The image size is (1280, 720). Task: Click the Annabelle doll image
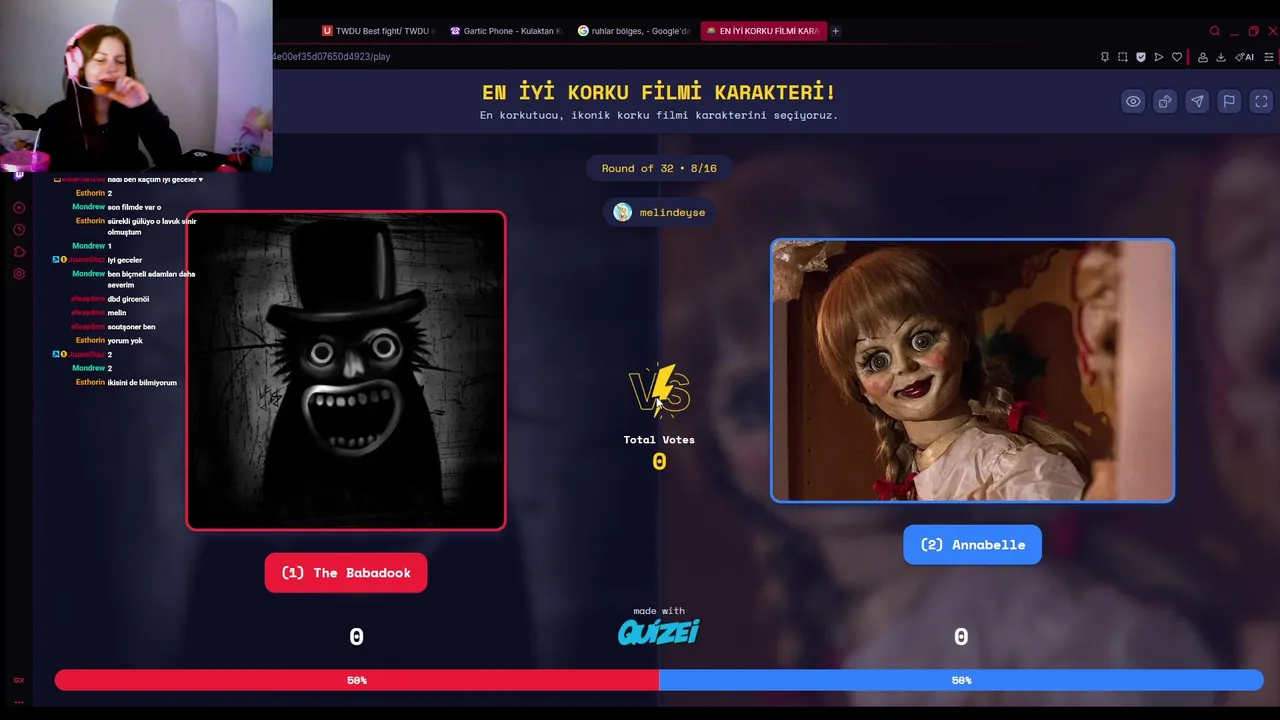click(x=972, y=370)
